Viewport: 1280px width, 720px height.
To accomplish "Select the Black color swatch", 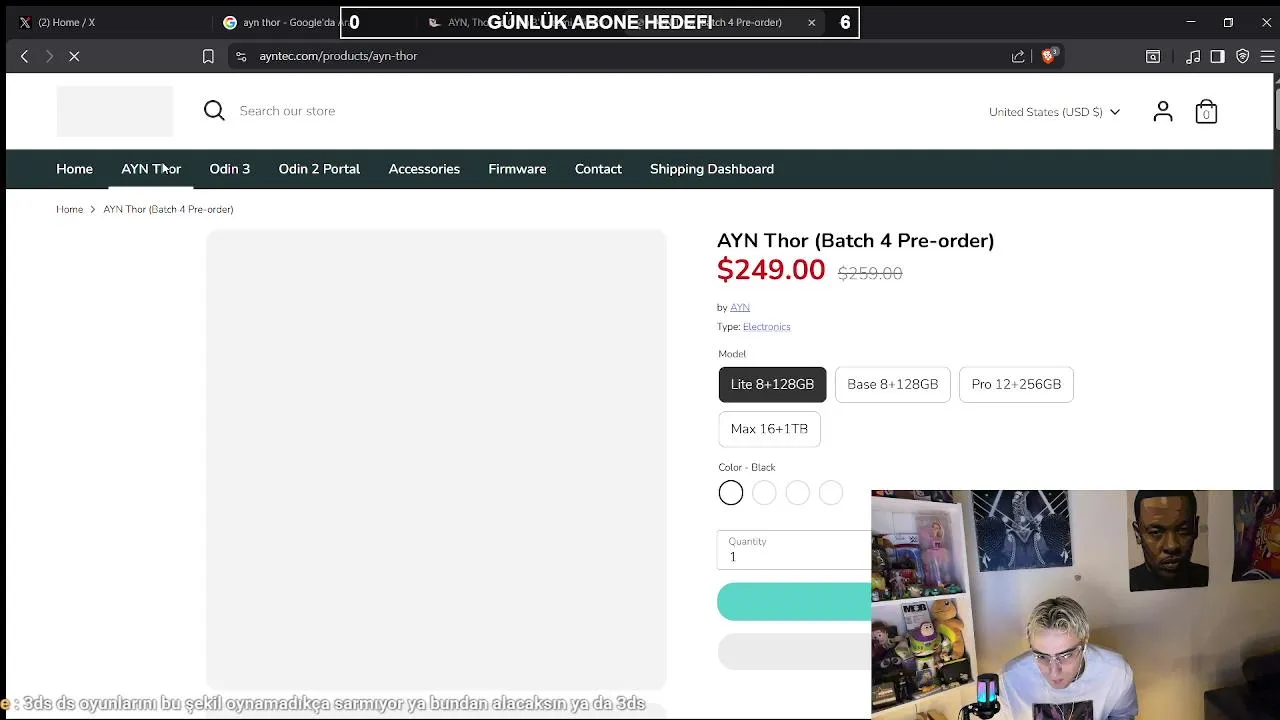I will (731, 493).
